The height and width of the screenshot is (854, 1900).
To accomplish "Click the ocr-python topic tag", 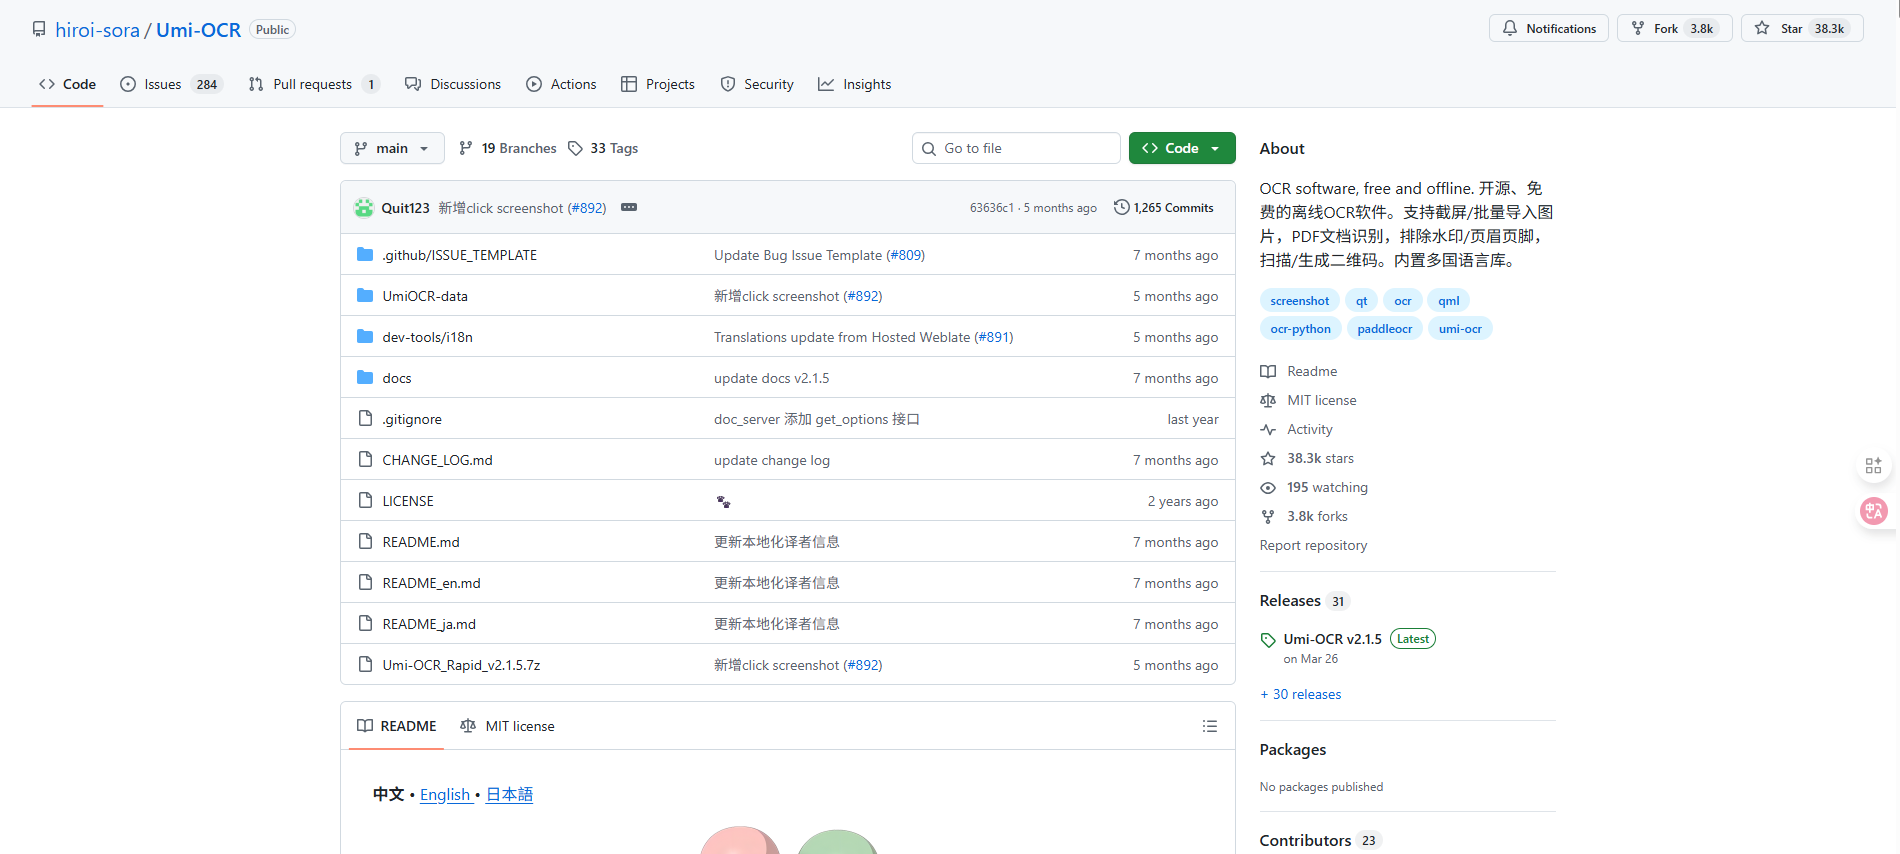I will (1300, 328).
